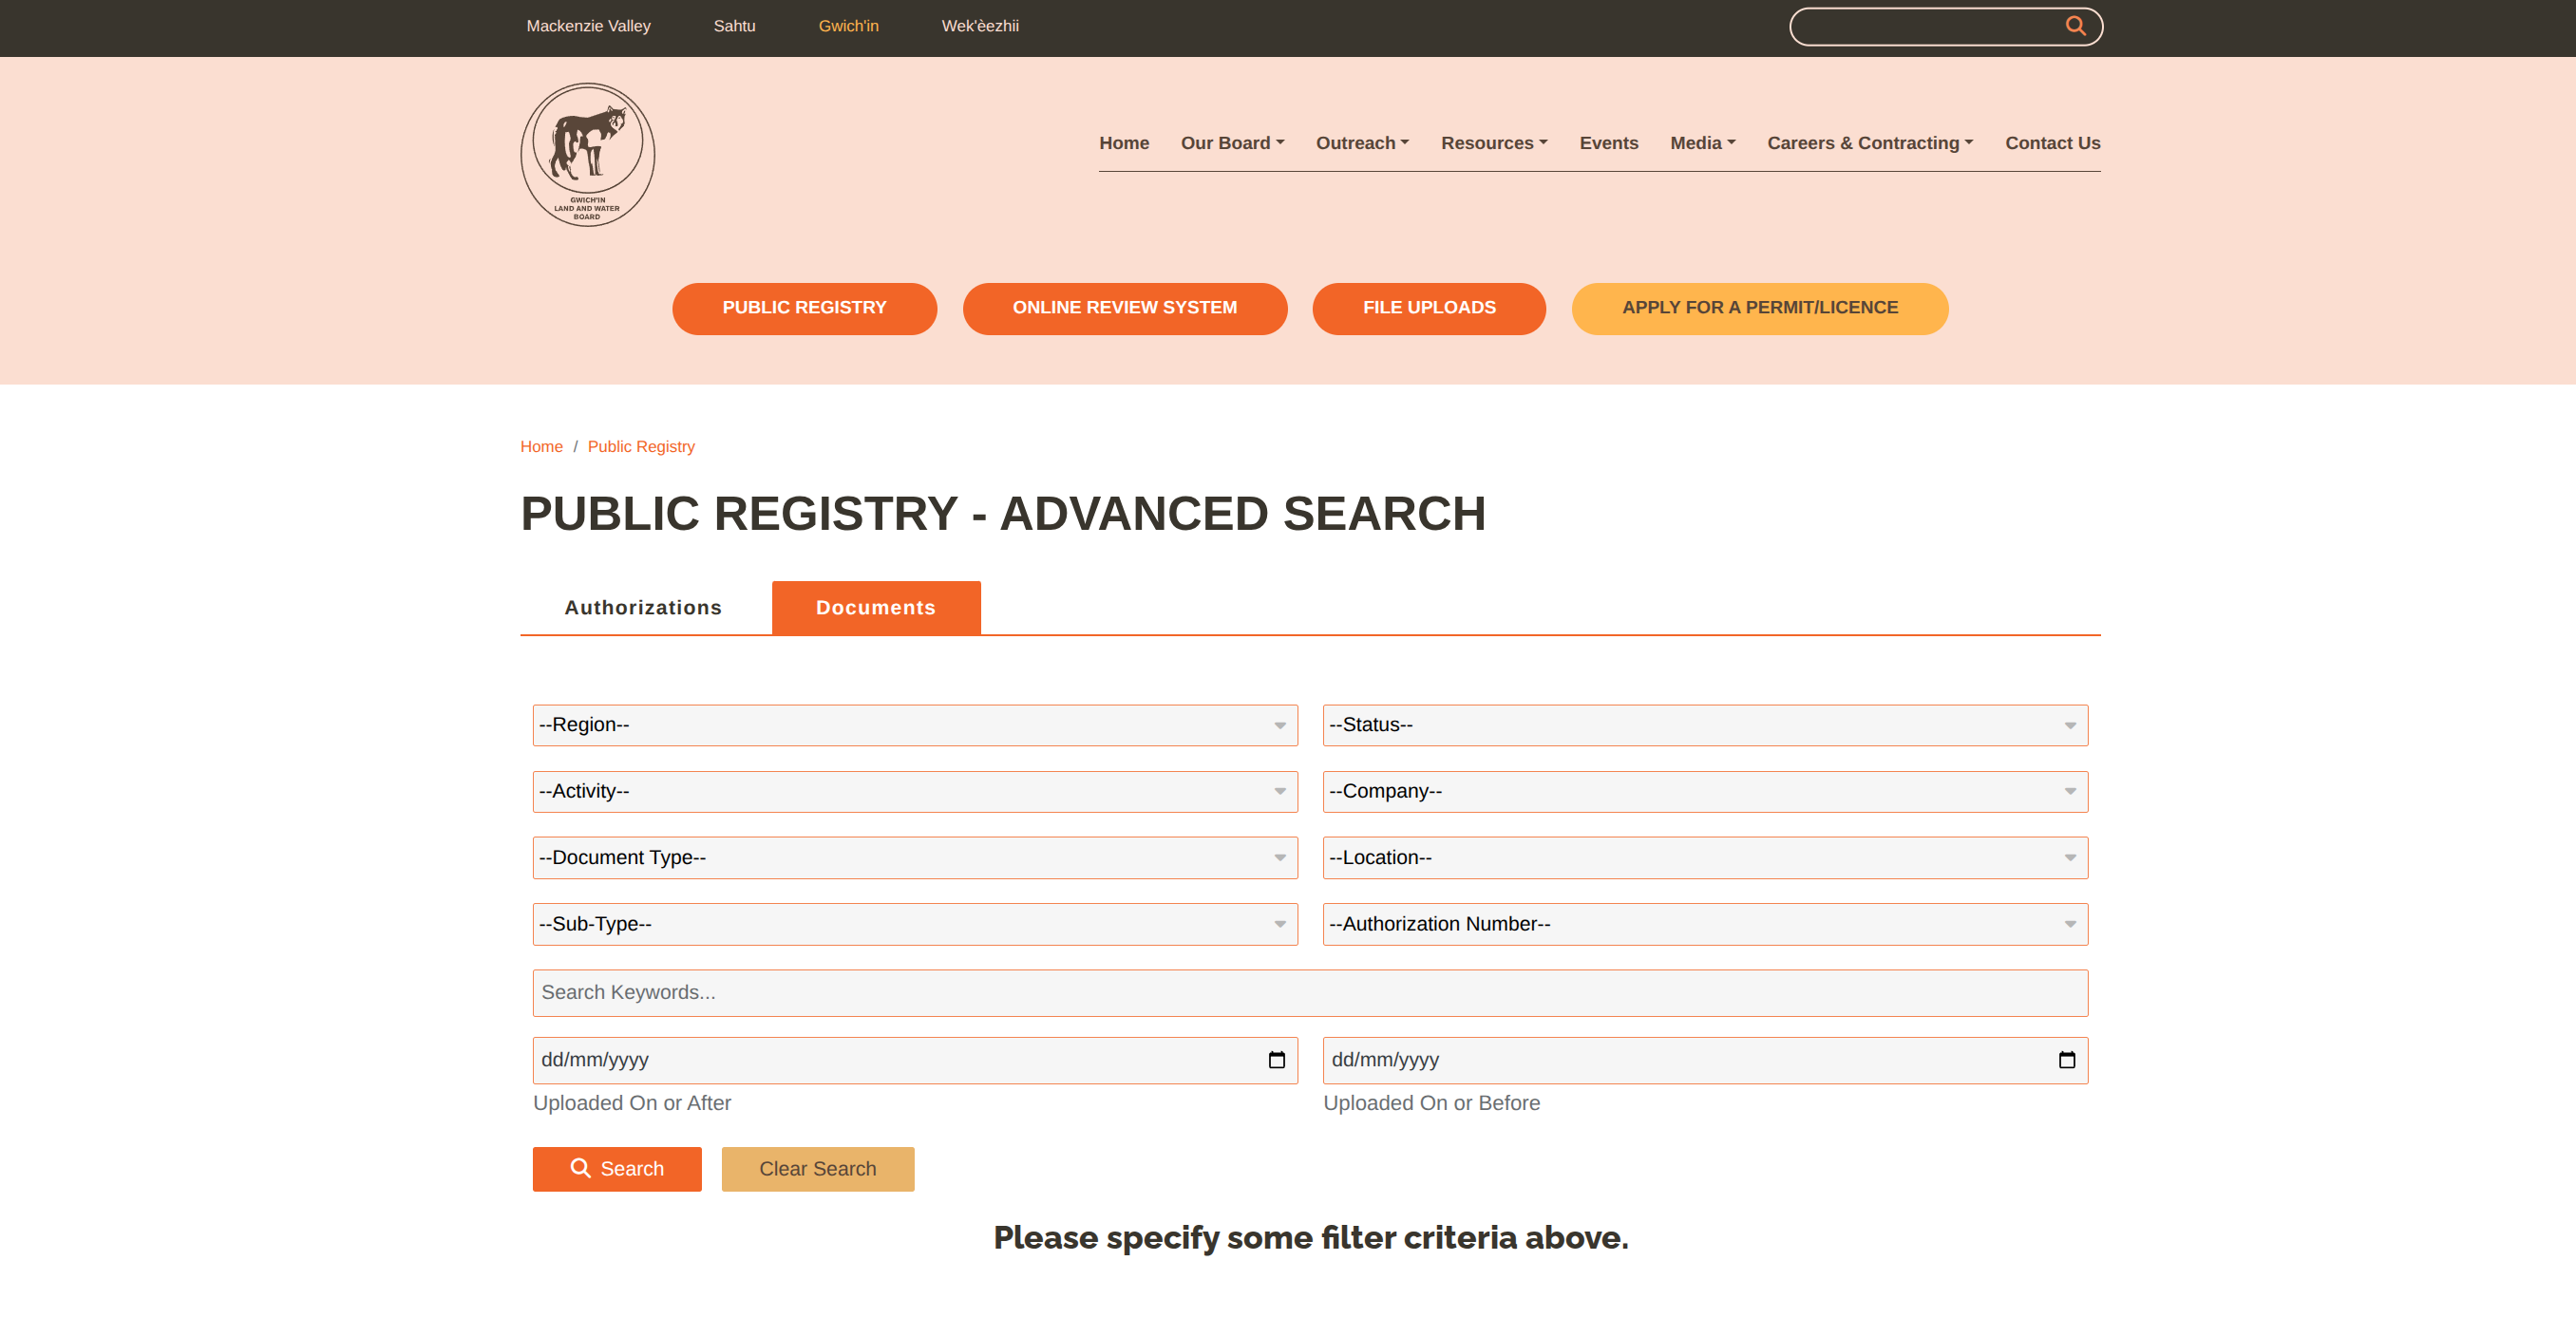Open the Resources menu
Image resolution: width=2576 pixels, height=1317 pixels.
(1494, 143)
